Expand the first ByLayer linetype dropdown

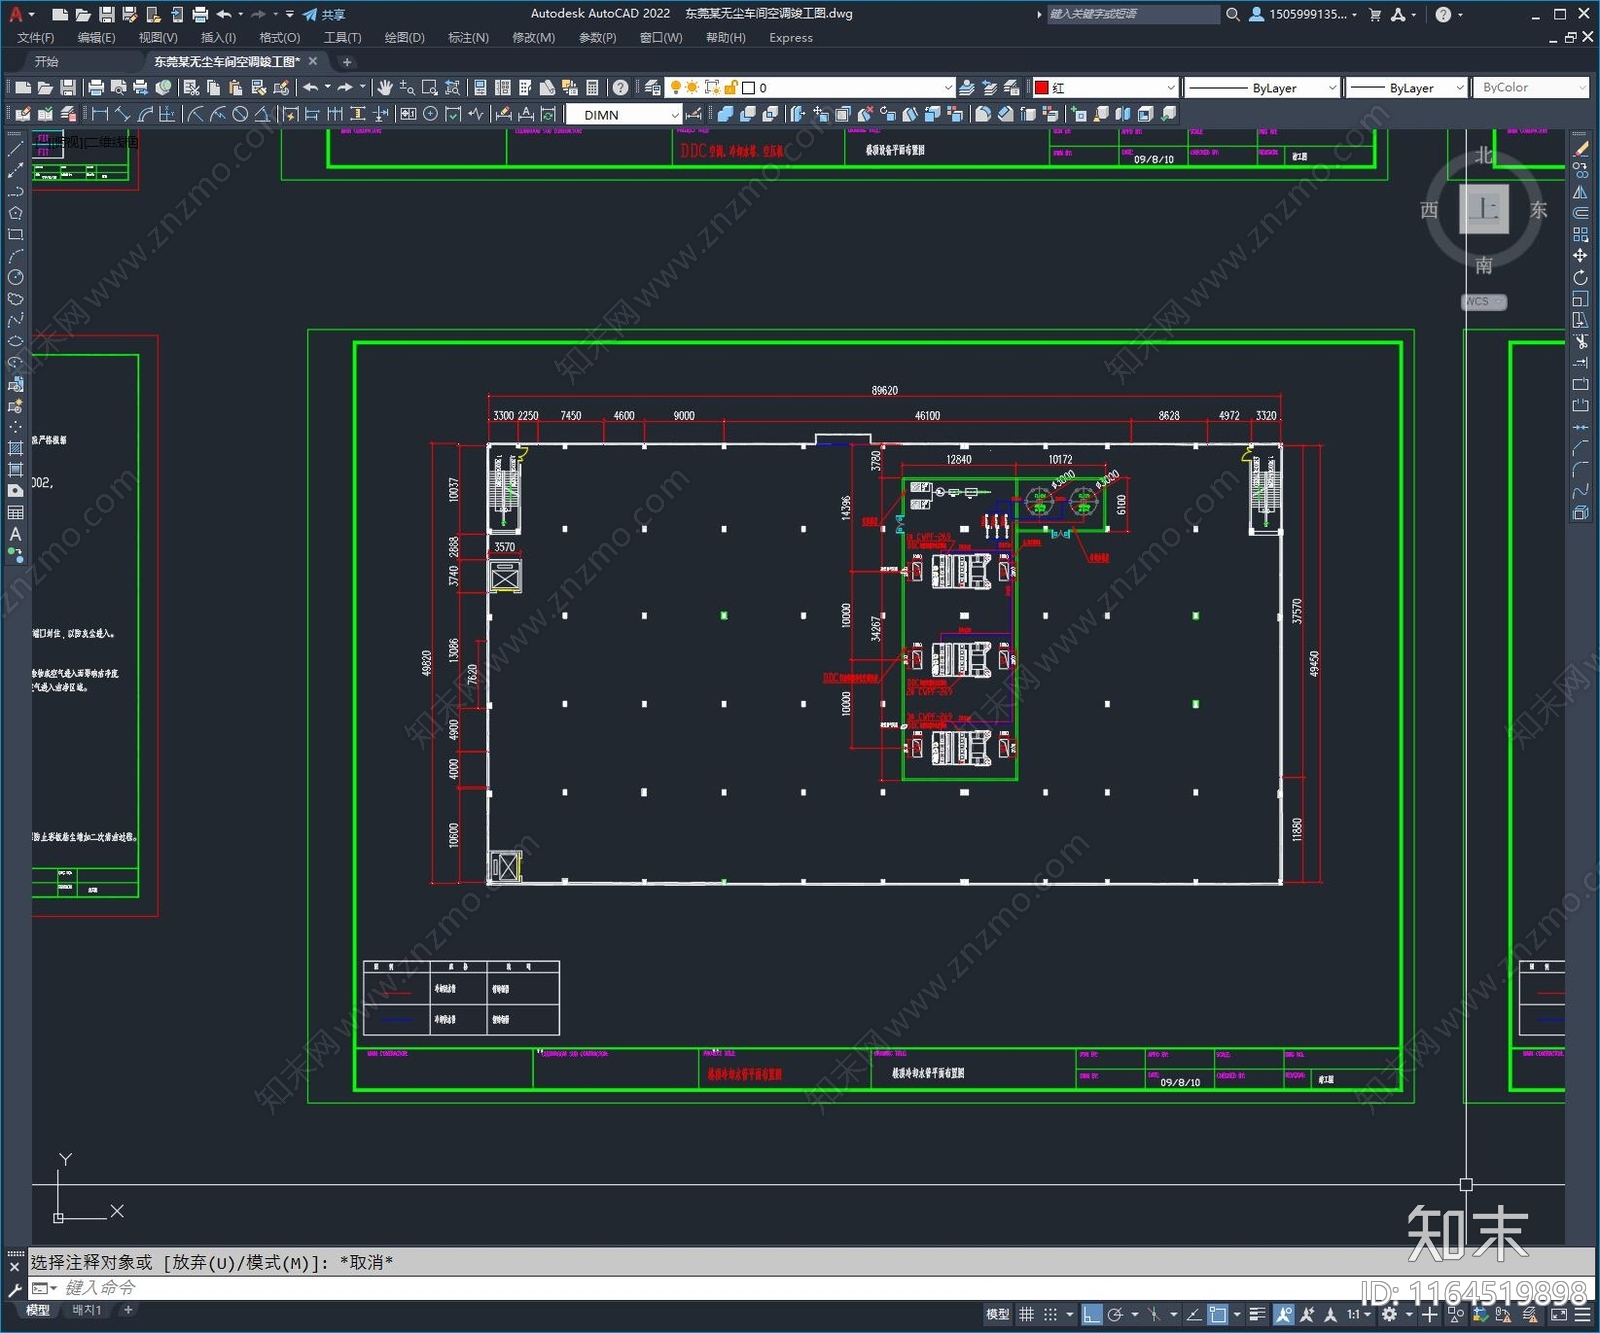1262,88
